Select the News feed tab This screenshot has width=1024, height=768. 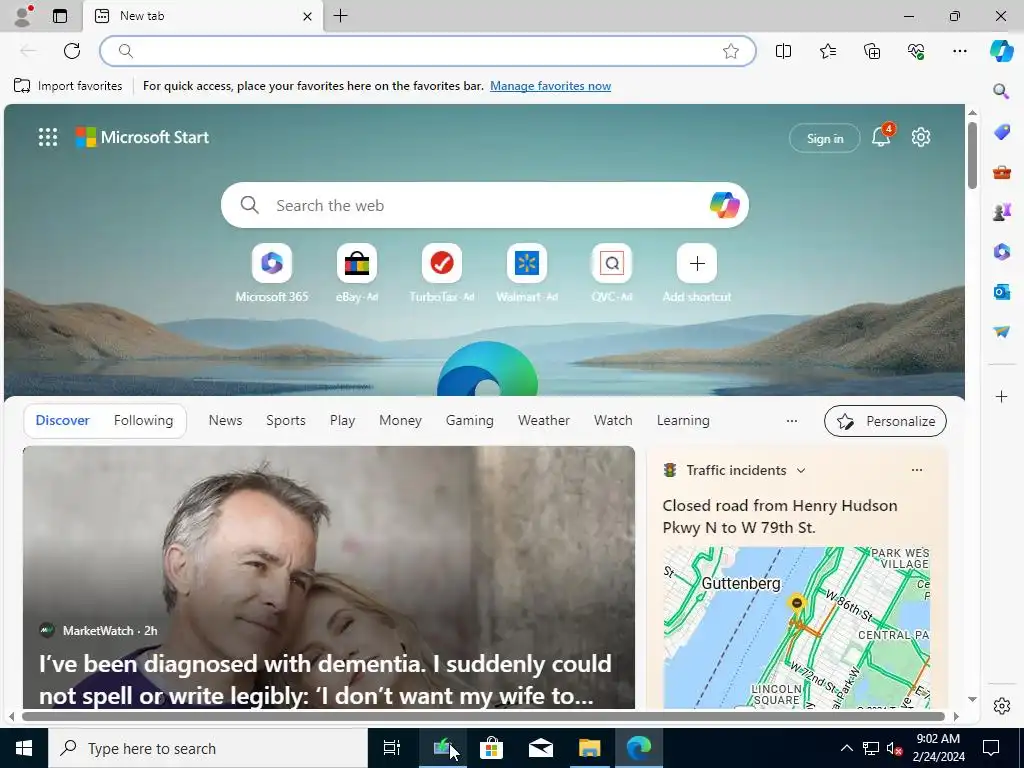coord(225,421)
